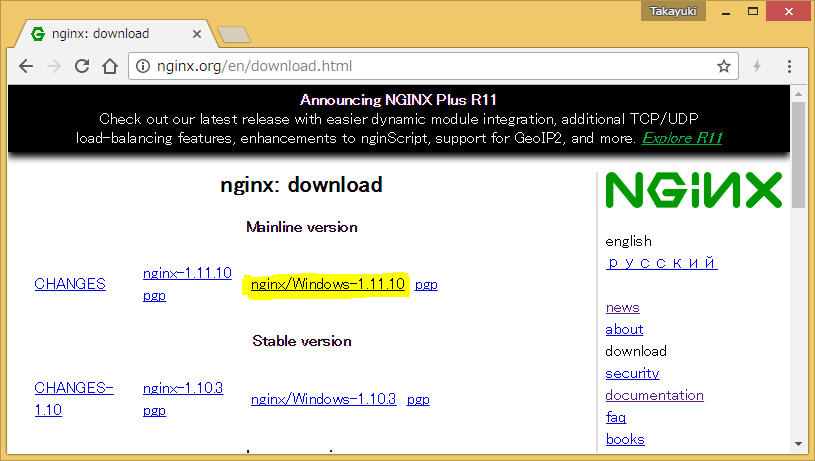The height and width of the screenshot is (461, 815).
Task: Switch to русский language link
Action: point(662,263)
